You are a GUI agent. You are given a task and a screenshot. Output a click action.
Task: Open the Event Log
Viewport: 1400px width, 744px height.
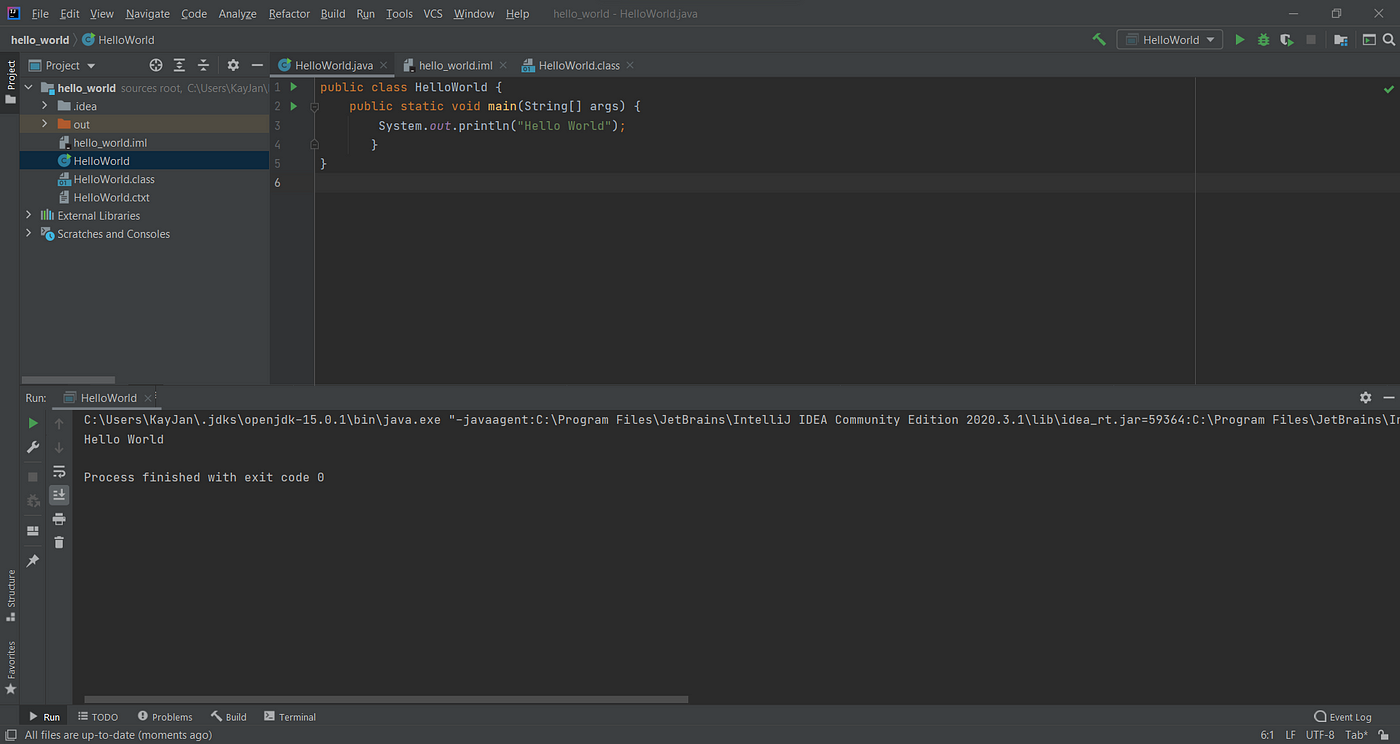click(1343, 717)
